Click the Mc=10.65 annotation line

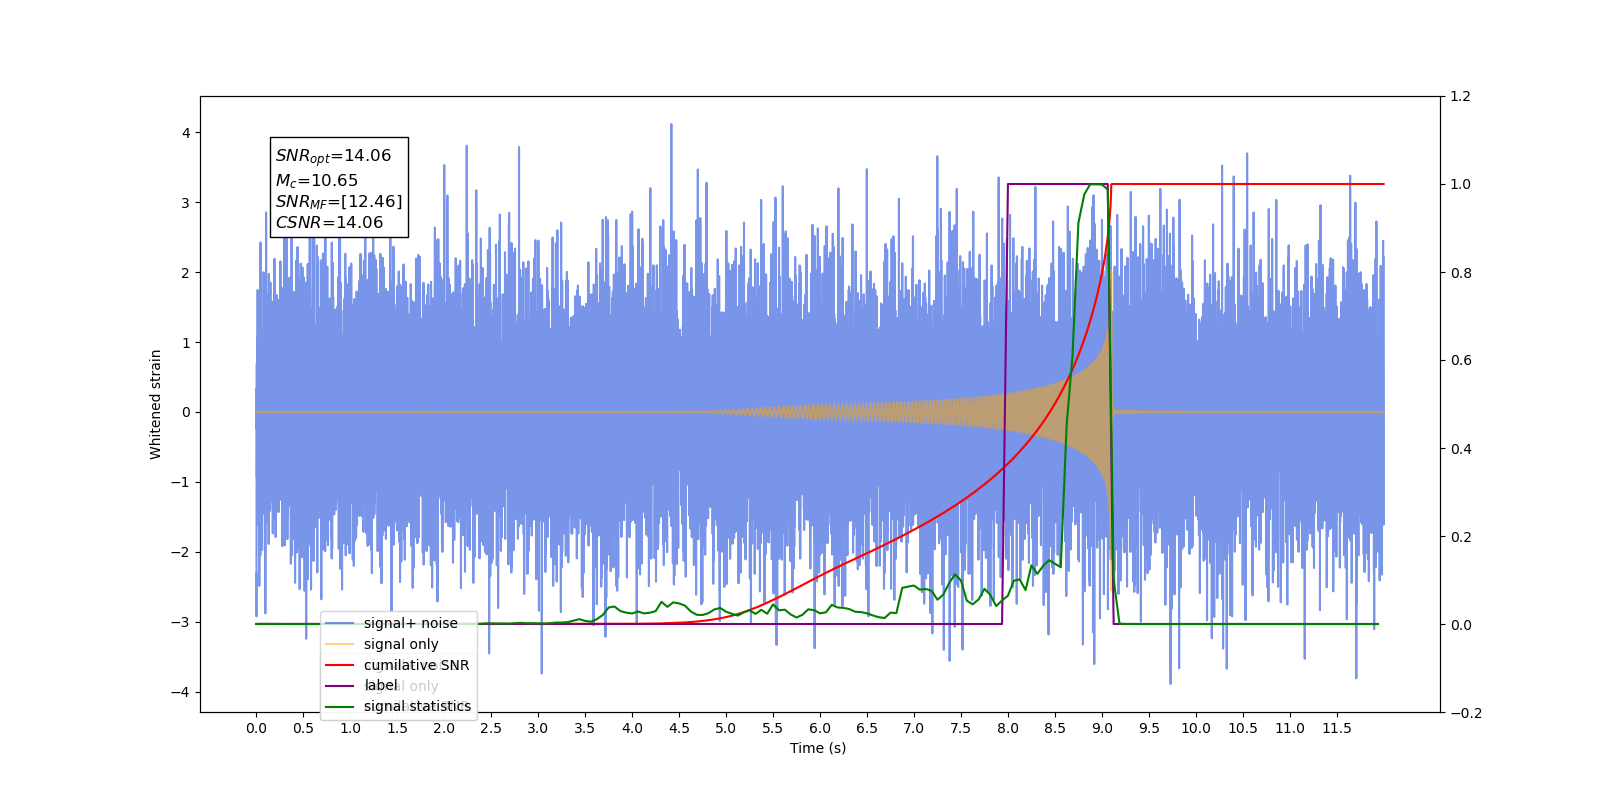(x=316, y=181)
